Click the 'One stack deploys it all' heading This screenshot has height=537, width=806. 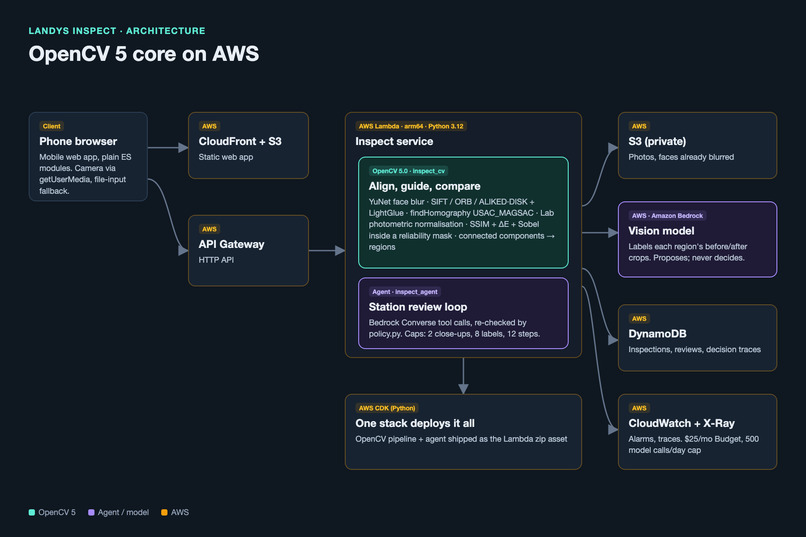click(x=415, y=423)
